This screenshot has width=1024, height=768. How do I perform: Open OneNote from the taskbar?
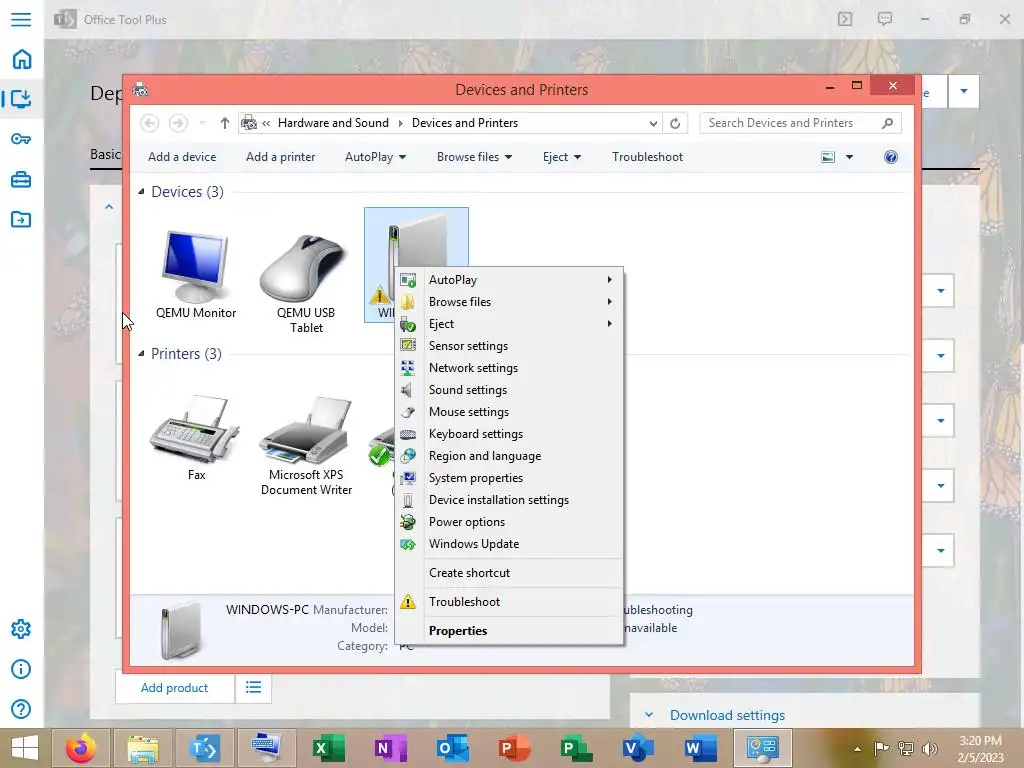click(391, 748)
